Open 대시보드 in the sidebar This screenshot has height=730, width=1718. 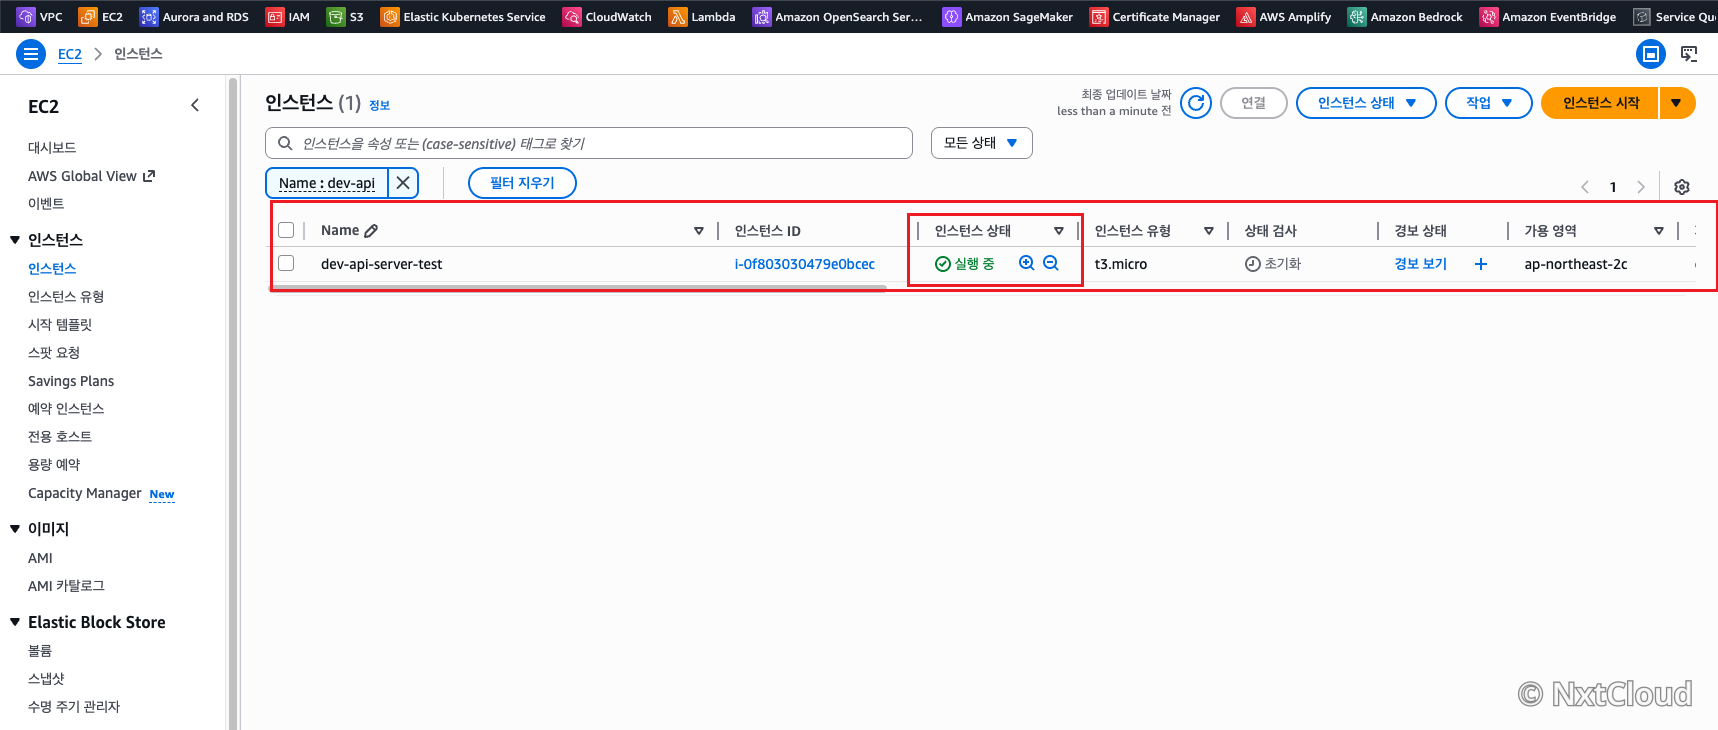(52, 147)
